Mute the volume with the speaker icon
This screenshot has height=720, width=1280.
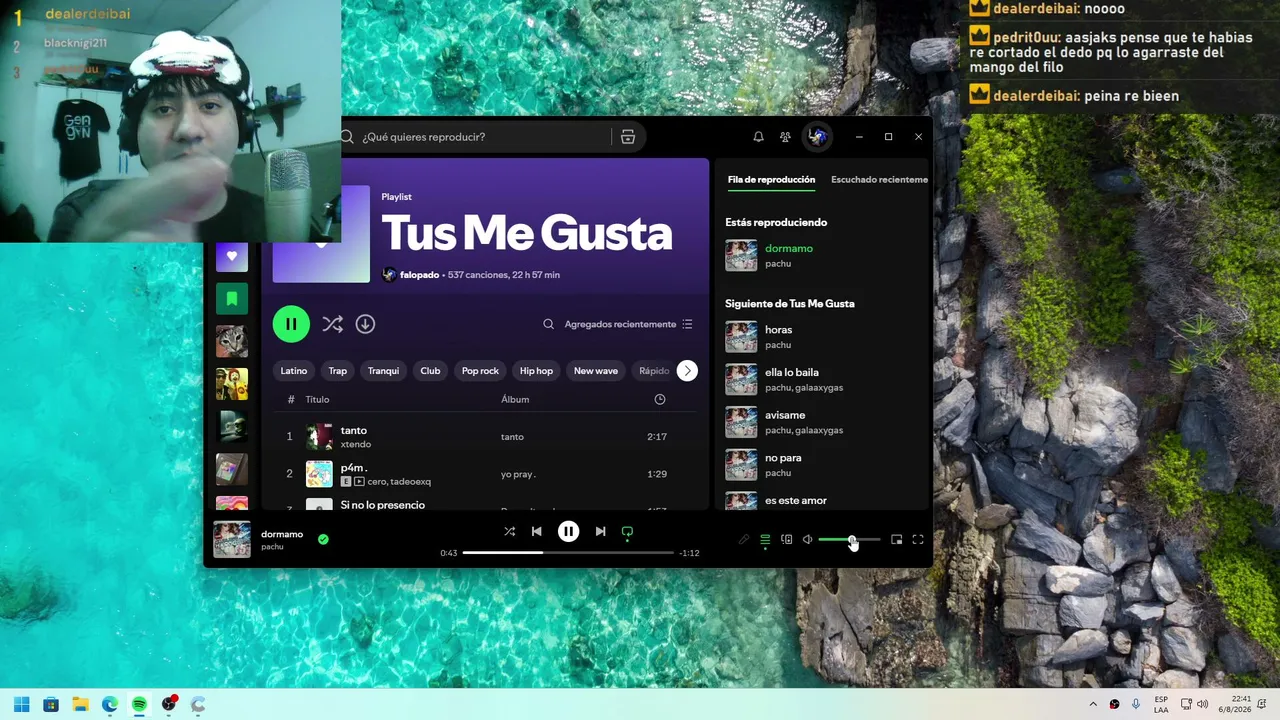[808, 540]
